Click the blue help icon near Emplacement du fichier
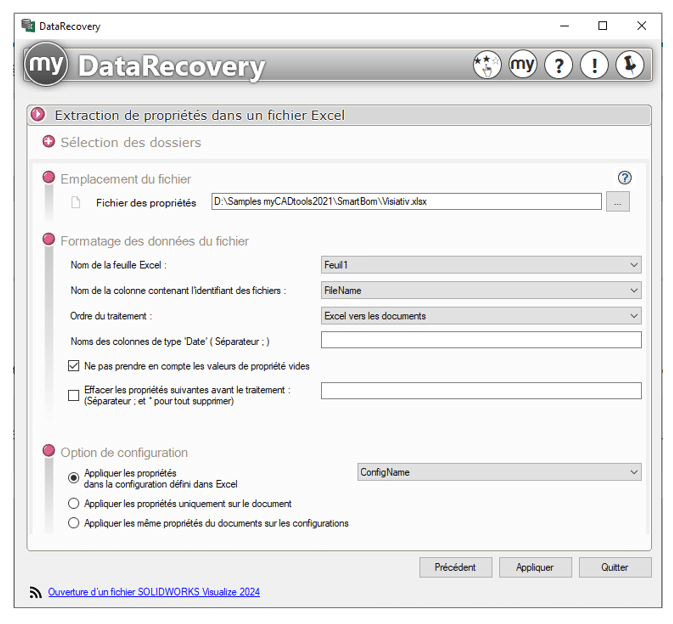 point(624,178)
